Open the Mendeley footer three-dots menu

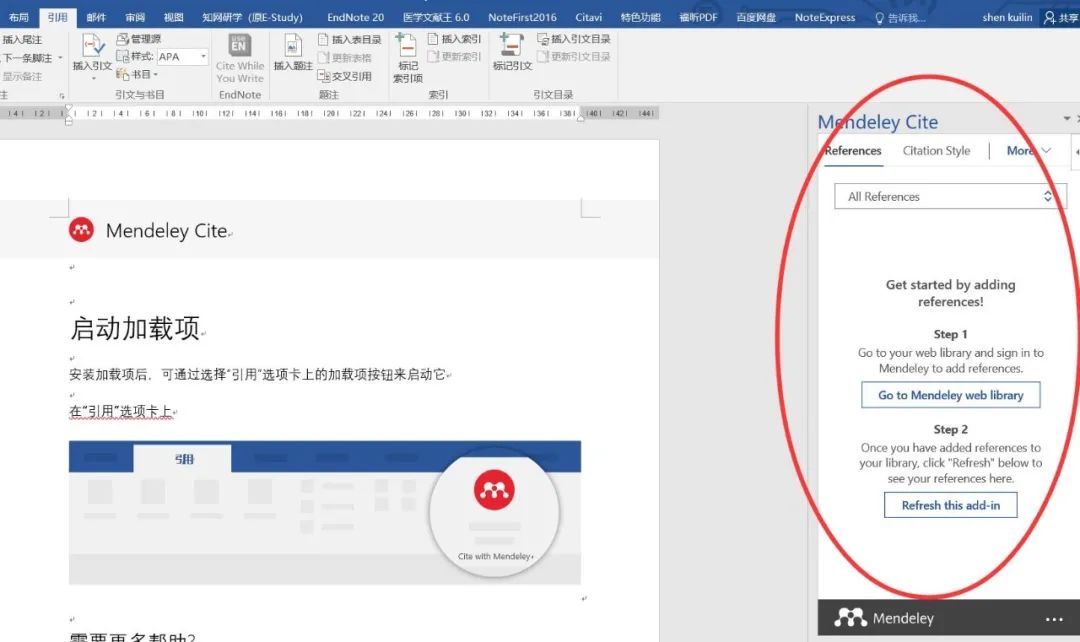(x=1054, y=619)
